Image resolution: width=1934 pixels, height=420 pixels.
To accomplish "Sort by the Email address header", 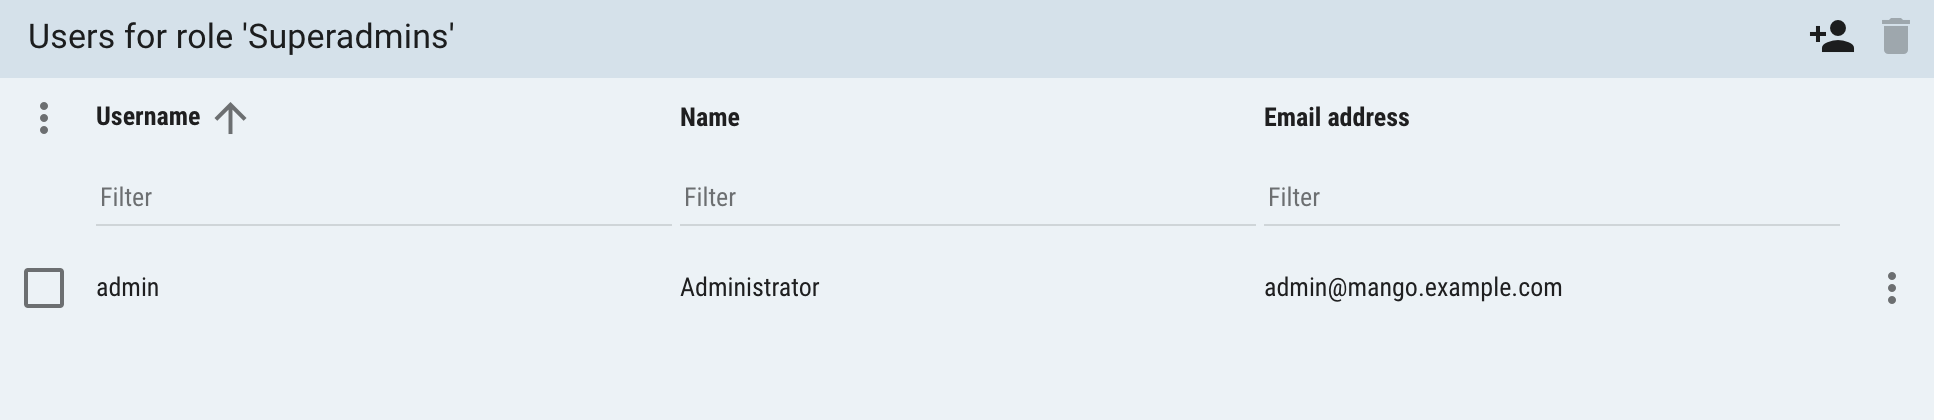I will [x=1336, y=117].
